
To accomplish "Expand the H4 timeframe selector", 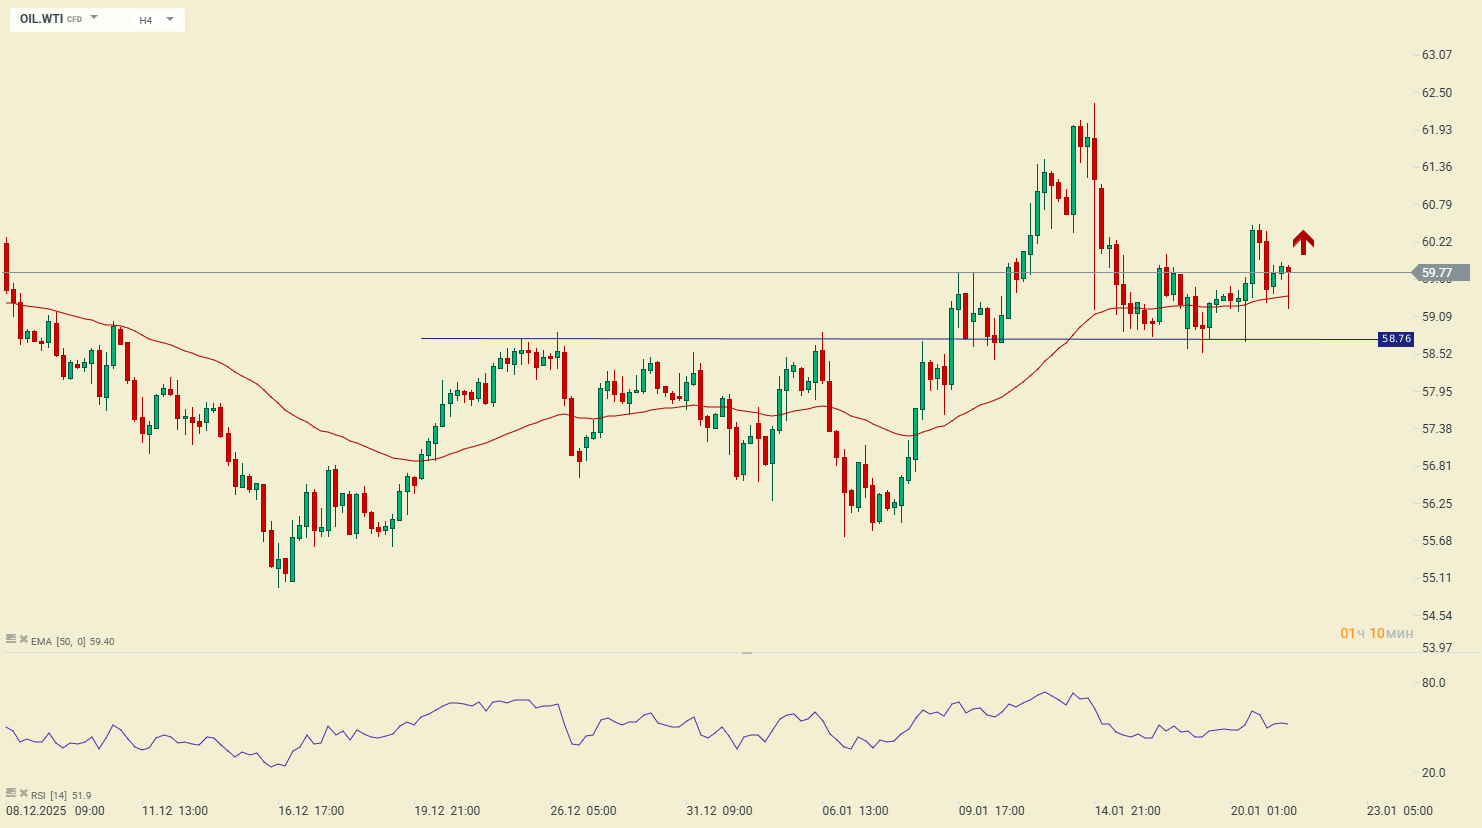I will tap(146, 20).
